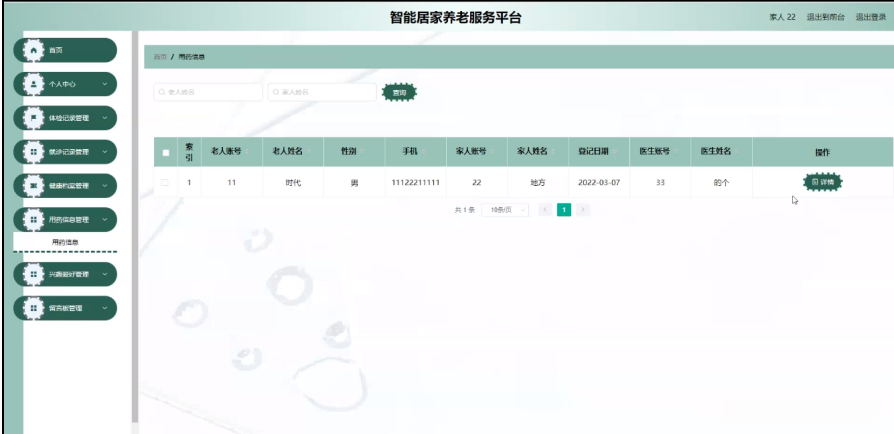Click search icon in 老人姓名 field
This screenshot has width=894, height=434.
[x=162, y=92]
